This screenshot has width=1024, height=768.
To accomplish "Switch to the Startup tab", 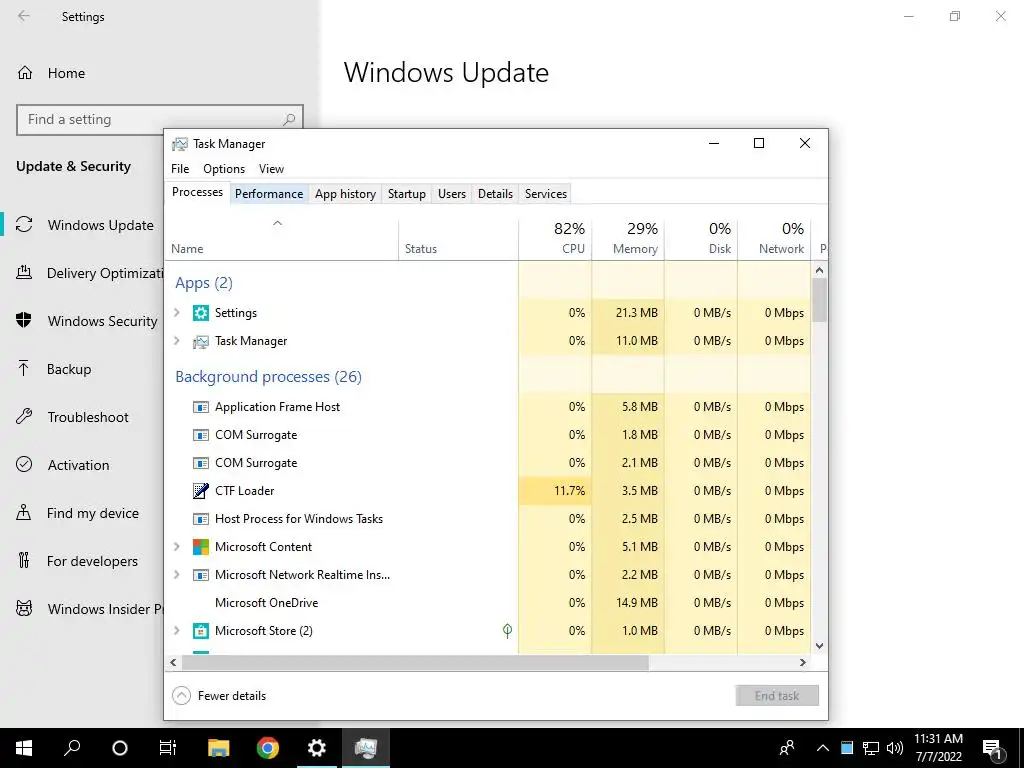I will pyautogui.click(x=407, y=194).
